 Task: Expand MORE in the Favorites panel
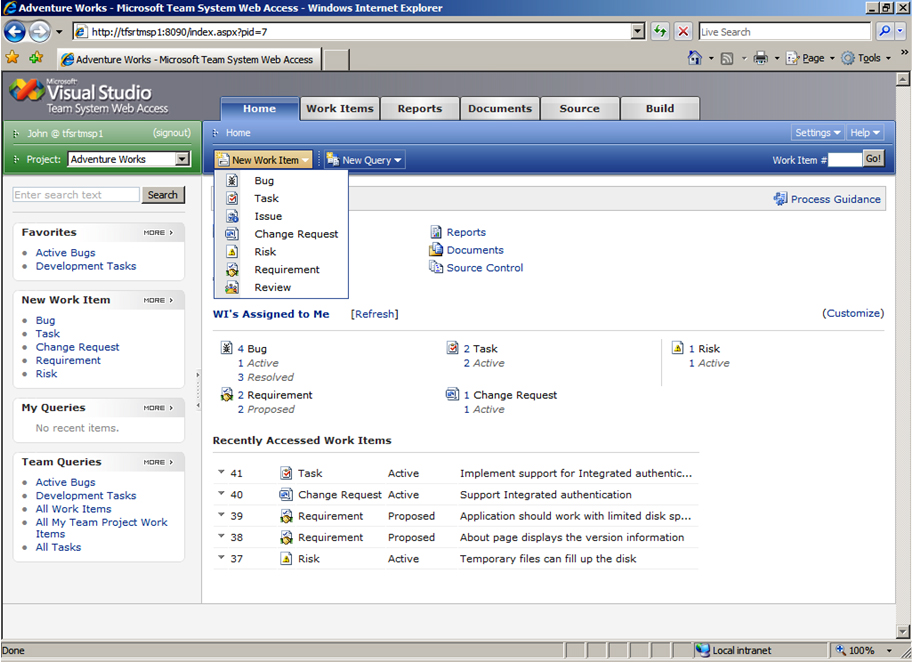coord(158,233)
